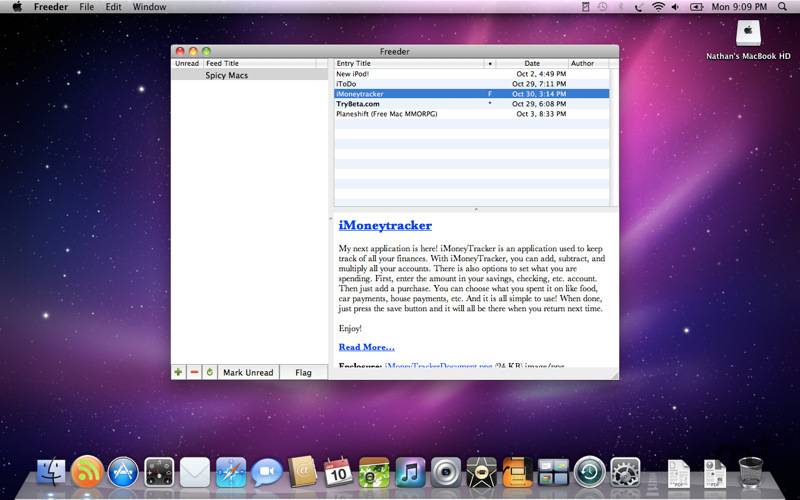Open the Edit menu
Viewport: 800px width, 500px height.
(x=113, y=7)
